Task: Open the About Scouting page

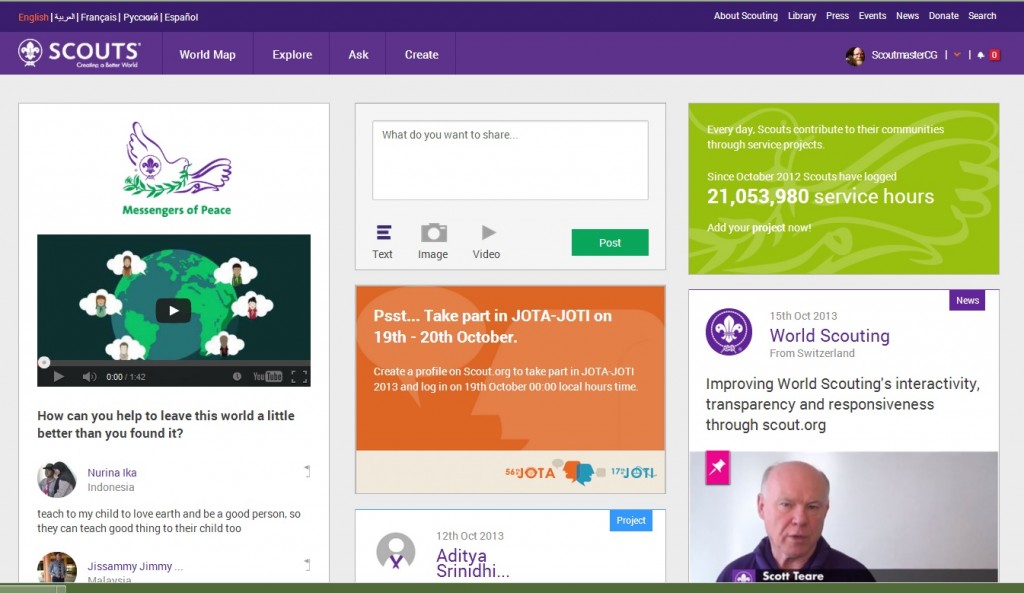Action: pos(746,16)
